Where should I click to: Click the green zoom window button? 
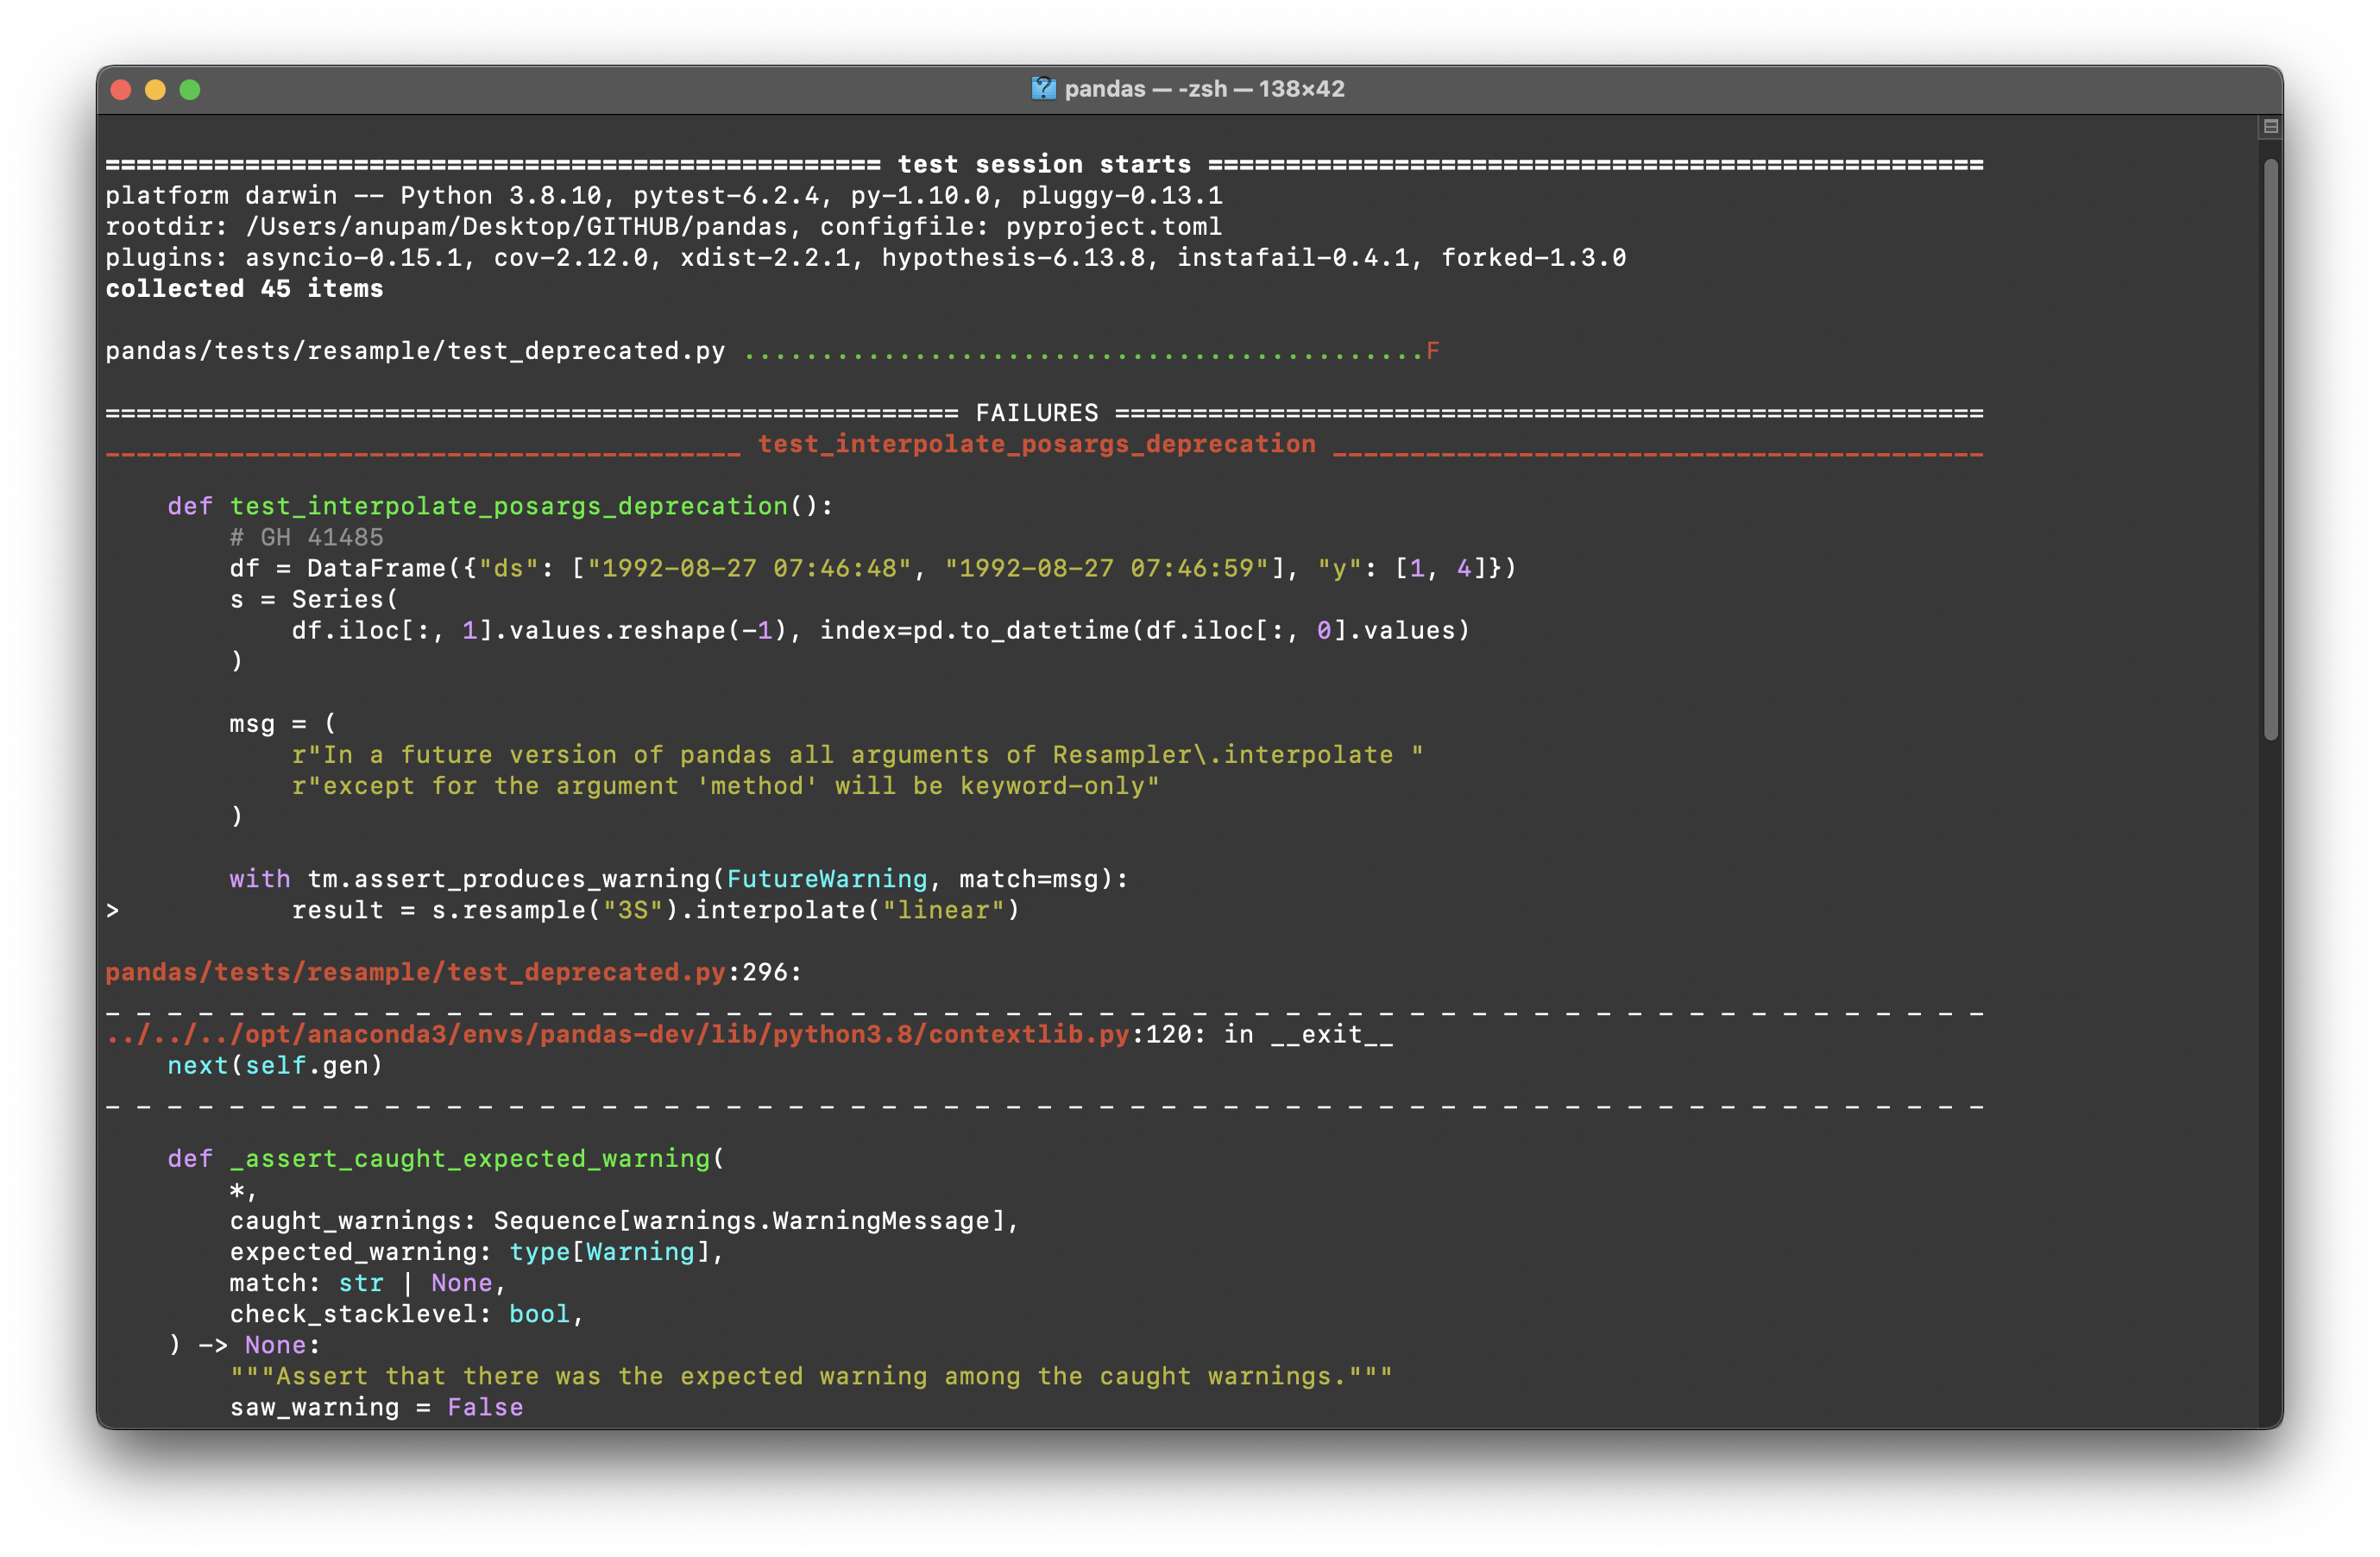tap(190, 90)
